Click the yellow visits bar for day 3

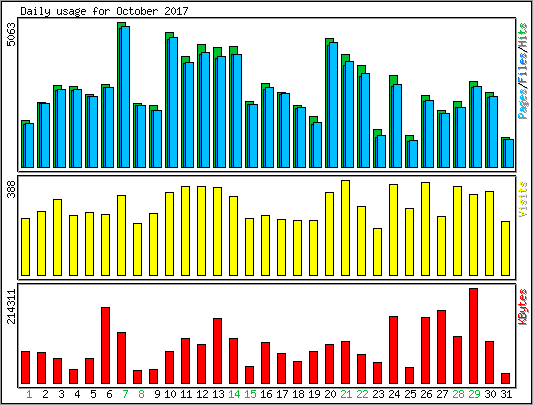[57, 237]
